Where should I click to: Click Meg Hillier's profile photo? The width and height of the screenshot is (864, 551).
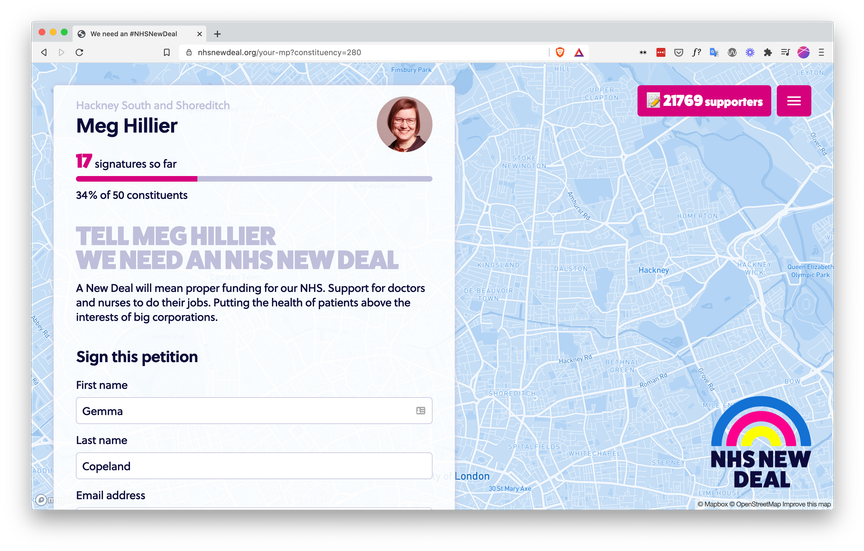pos(404,125)
